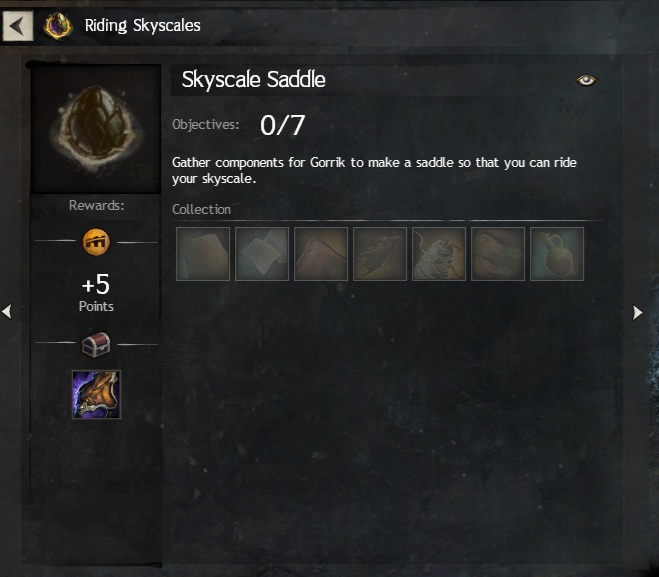Go to next achievement with right arrow
659x577 pixels.
(x=638, y=312)
